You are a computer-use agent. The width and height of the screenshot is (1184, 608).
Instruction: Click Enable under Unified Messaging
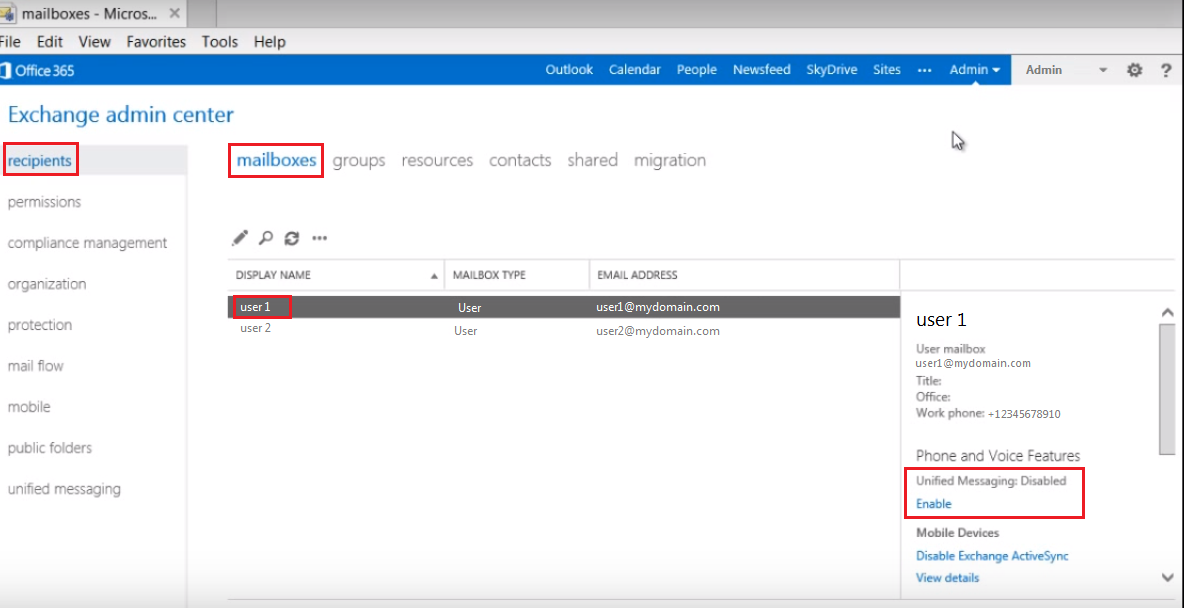(933, 504)
